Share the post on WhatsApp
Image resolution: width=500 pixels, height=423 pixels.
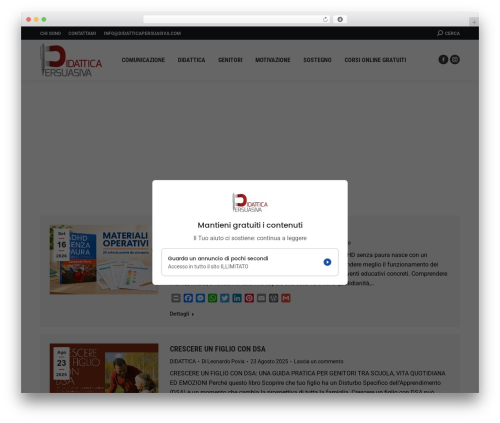(x=212, y=298)
